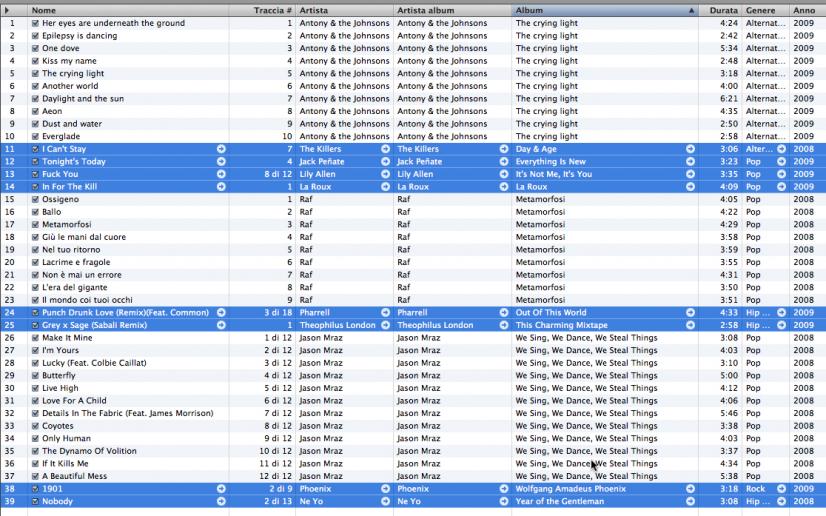Click arrow icon beside Theophilus London in Artista column

[386, 325]
